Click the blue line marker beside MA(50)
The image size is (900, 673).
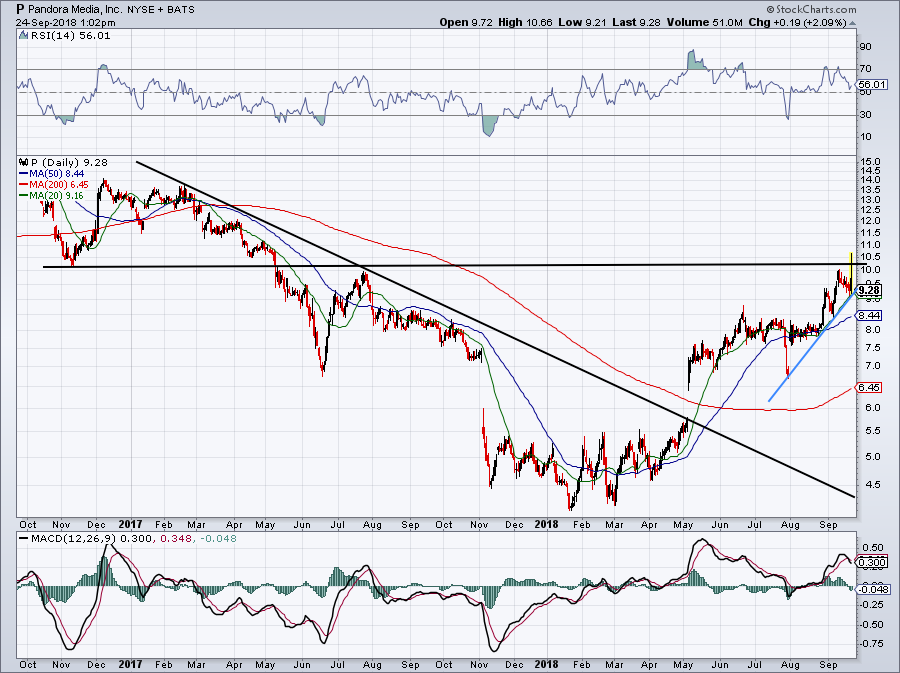pyautogui.click(x=24, y=173)
